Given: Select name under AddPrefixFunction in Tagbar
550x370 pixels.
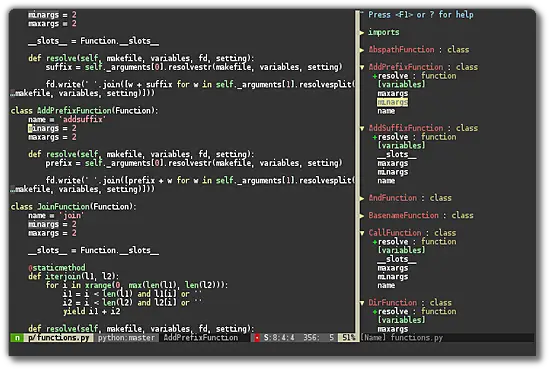Looking at the screenshot, I should point(386,111).
